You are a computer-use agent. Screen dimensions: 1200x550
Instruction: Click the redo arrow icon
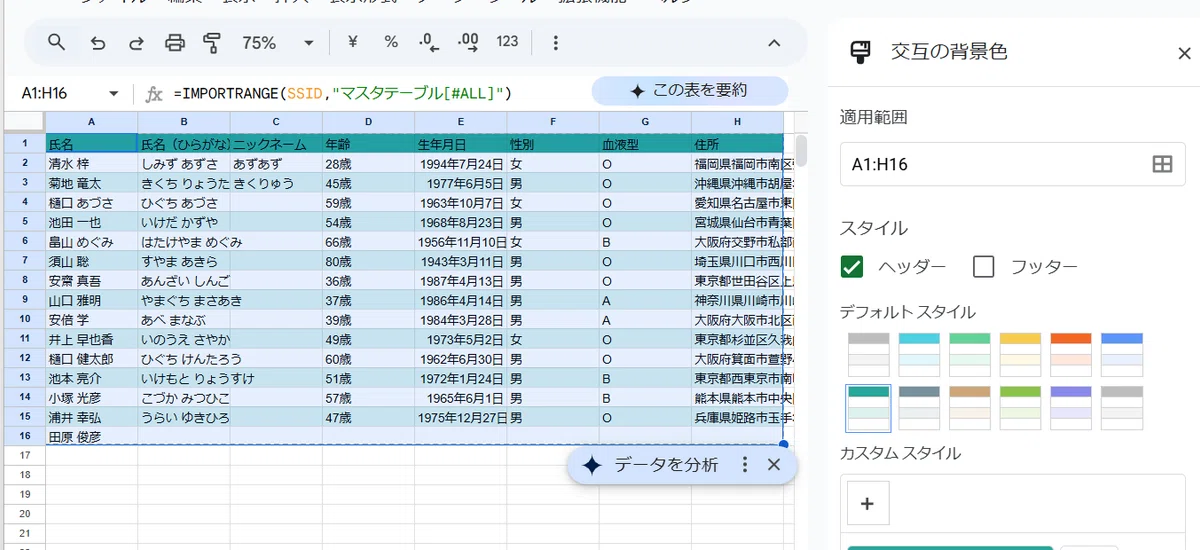click(x=136, y=43)
